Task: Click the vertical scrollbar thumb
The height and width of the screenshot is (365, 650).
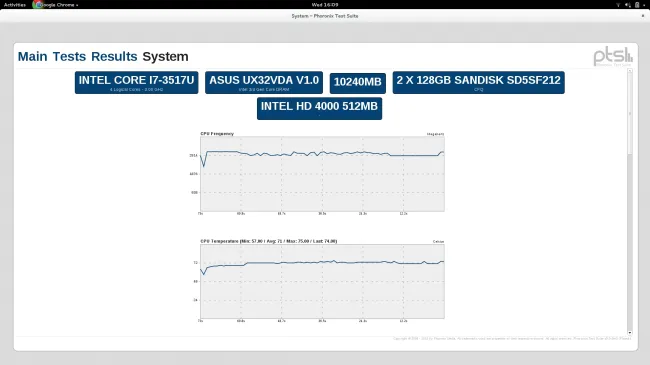Action: tap(630, 114)
